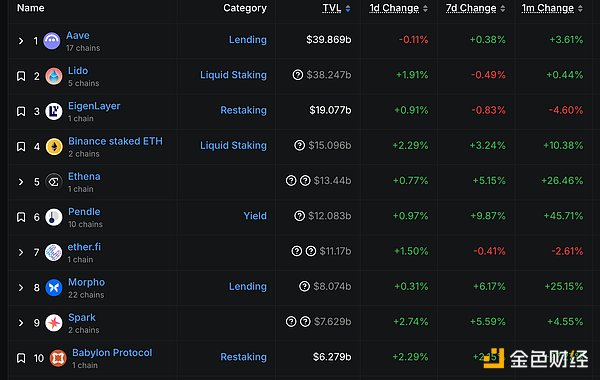The image size is (600, 380).
Task: Click the Aave protocol logo icon
Action: point(52,41)
